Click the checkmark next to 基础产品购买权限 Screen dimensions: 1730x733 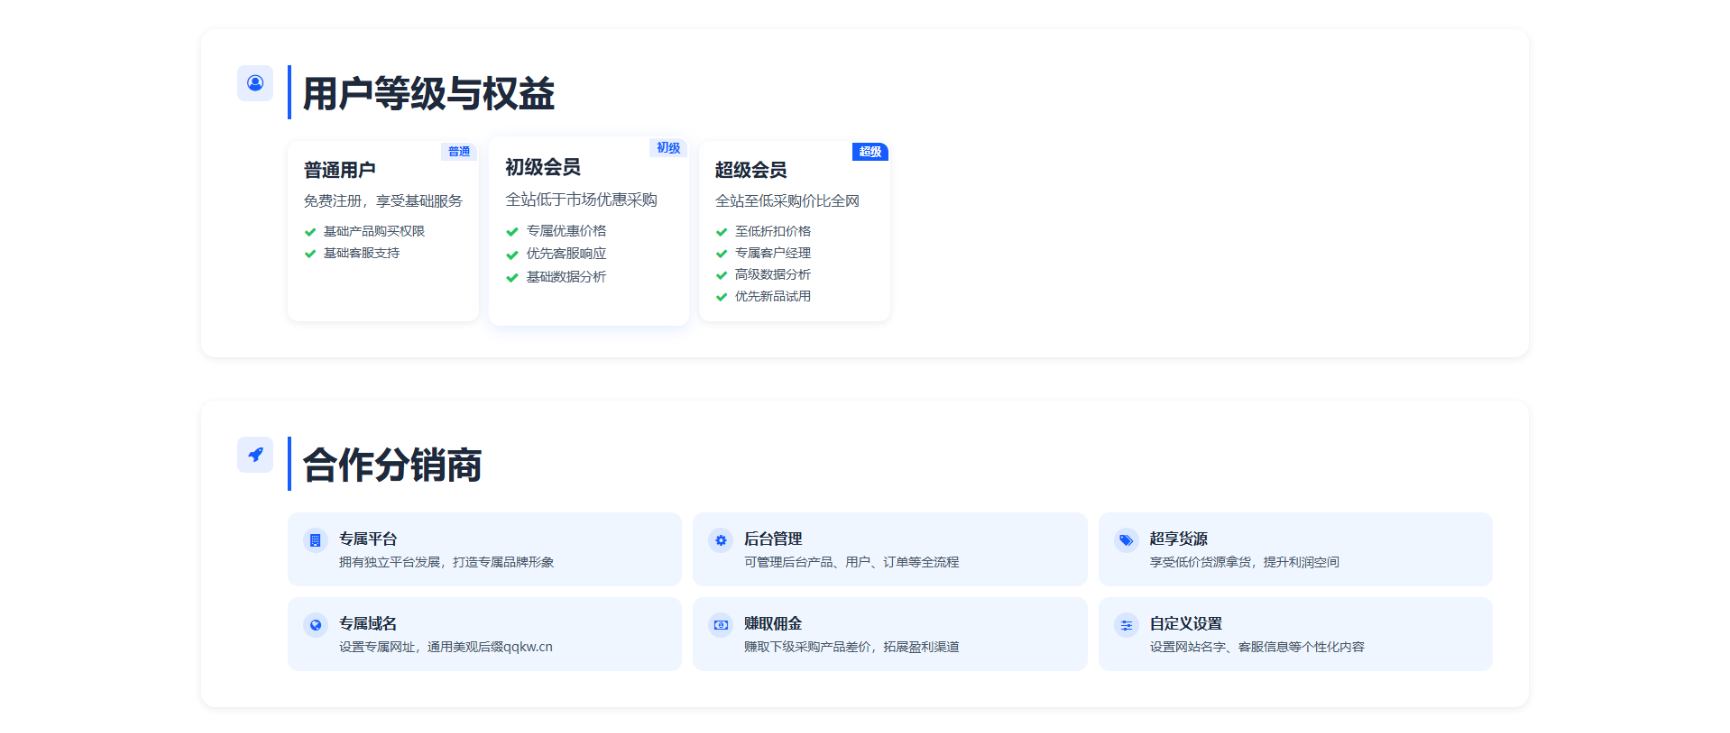point(310,232)
